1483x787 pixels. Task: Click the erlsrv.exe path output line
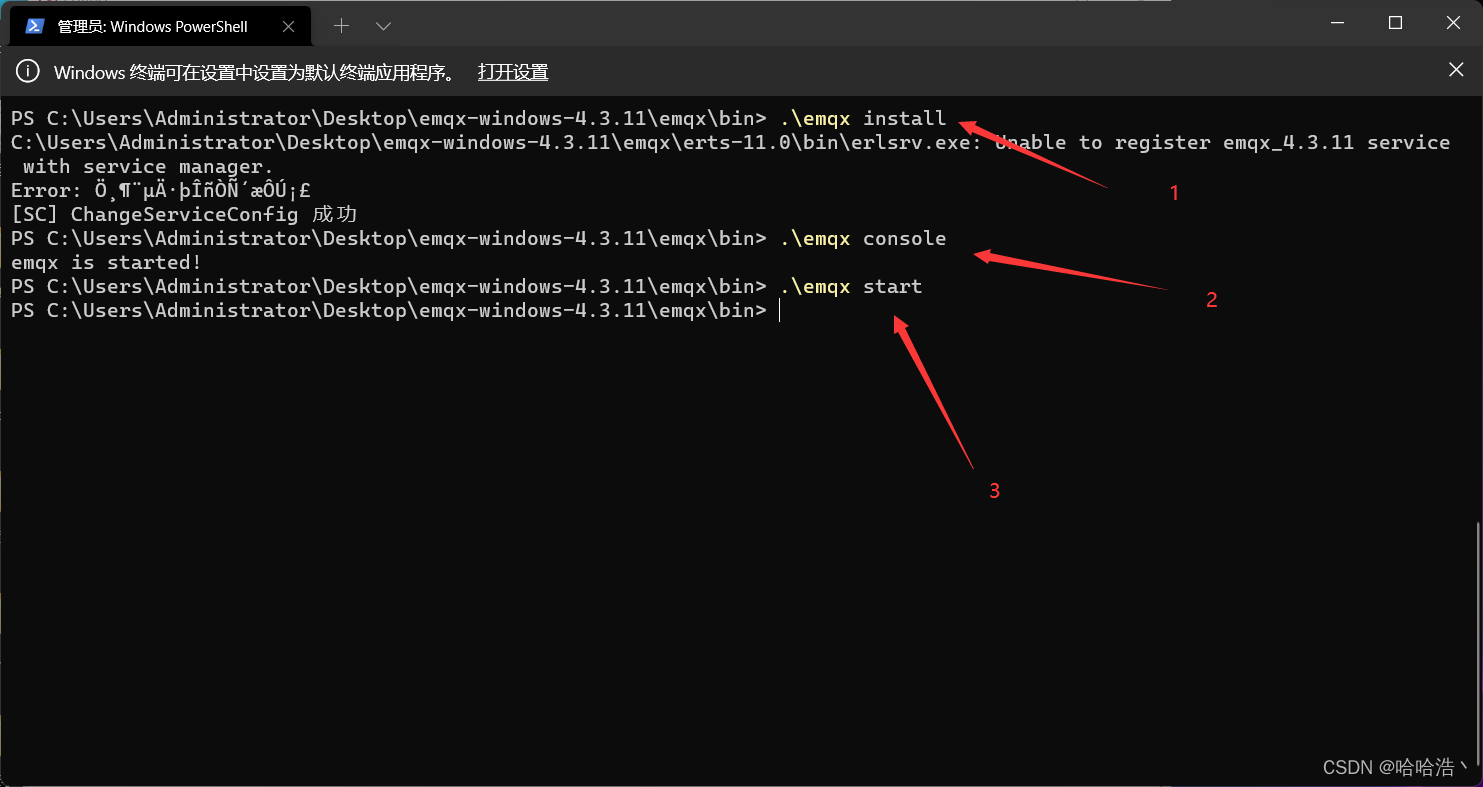(730, 143)
